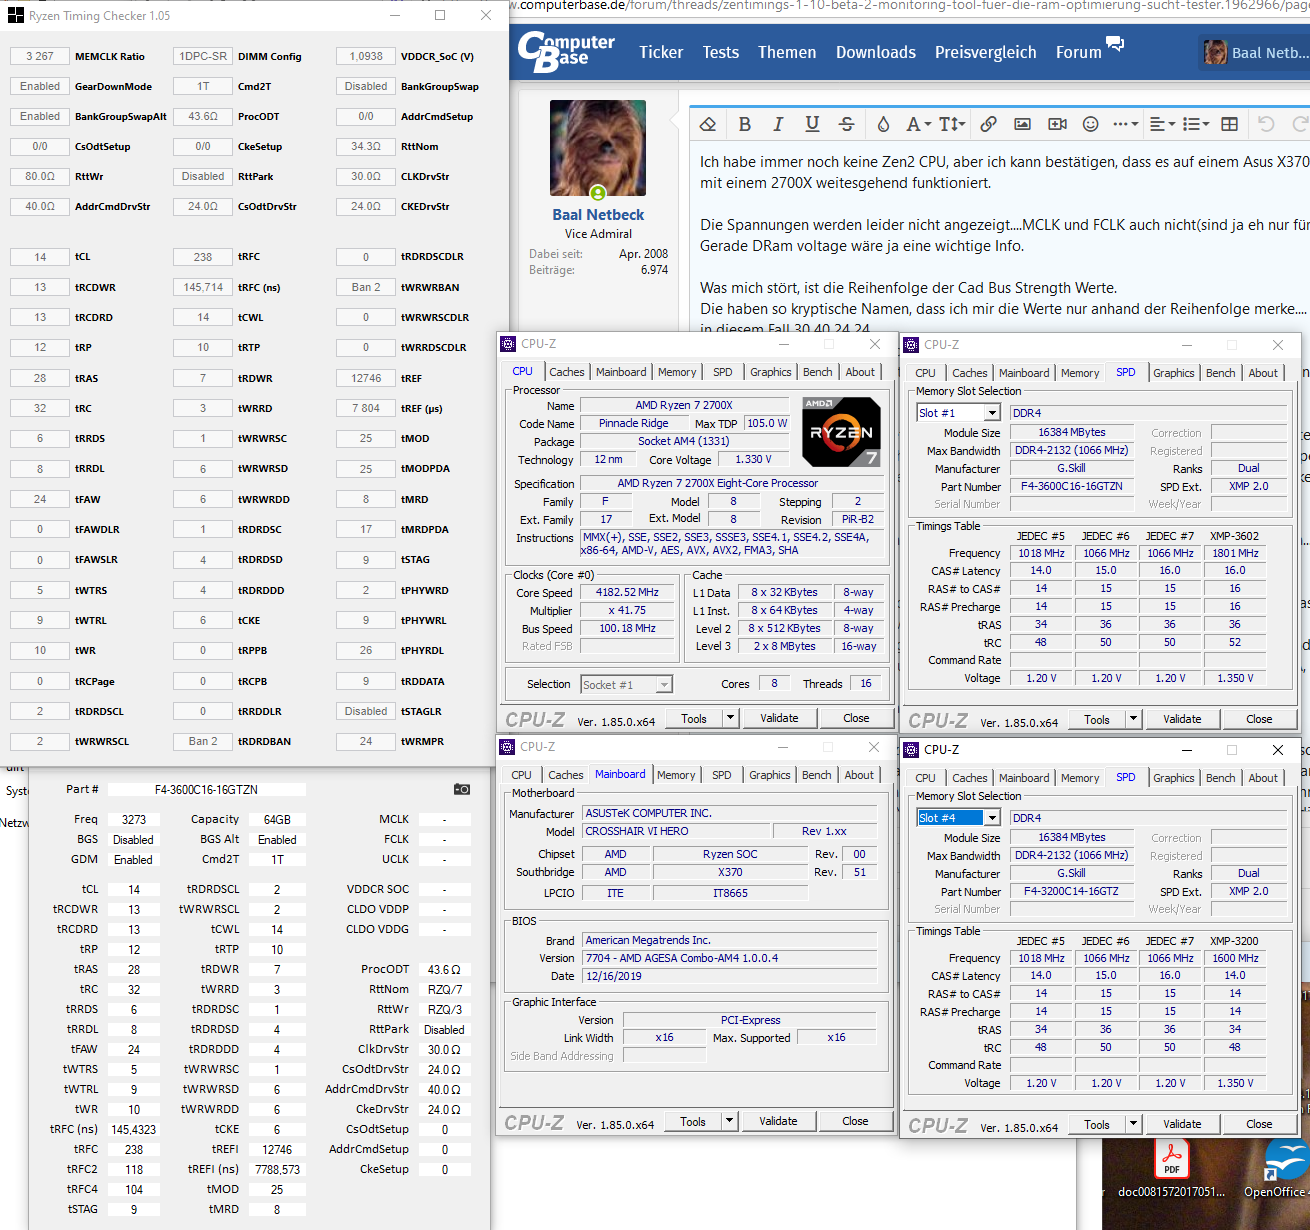Click the Ryzen Timing Checker title icon
The width and height of the screenshot is (1310, 1230).
15,15
